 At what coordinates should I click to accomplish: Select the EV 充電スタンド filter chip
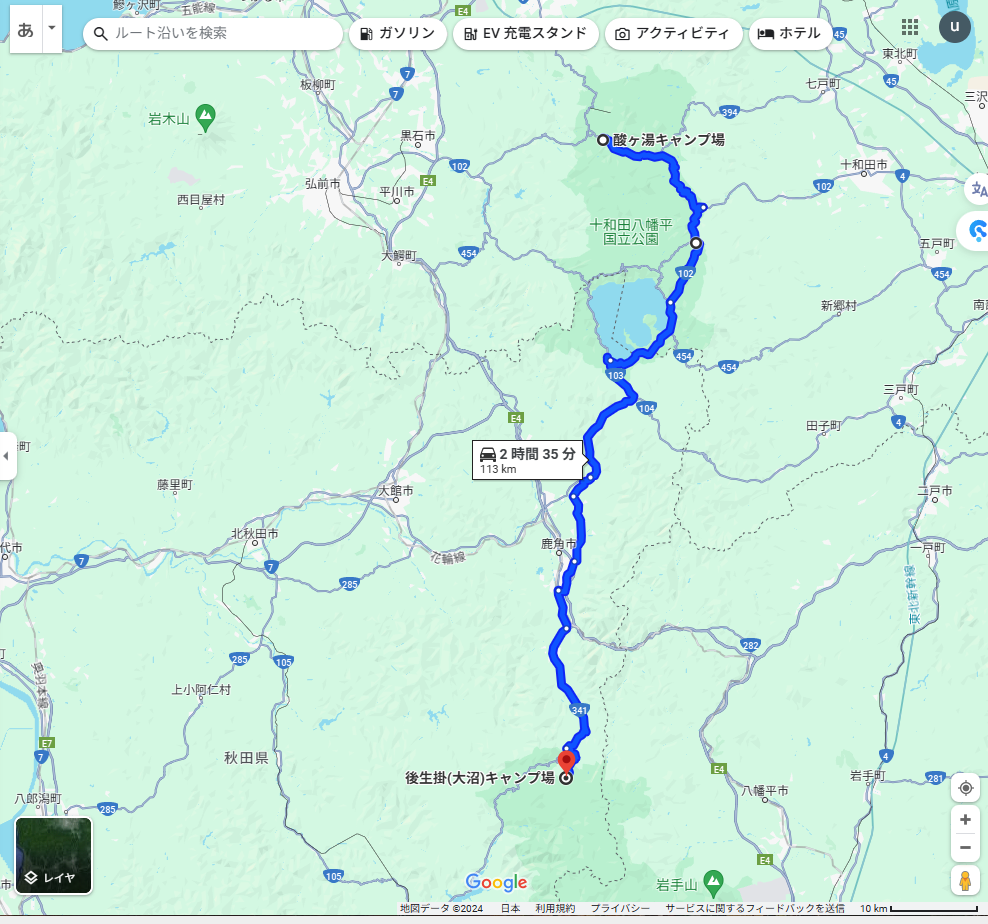pos(526,33)
